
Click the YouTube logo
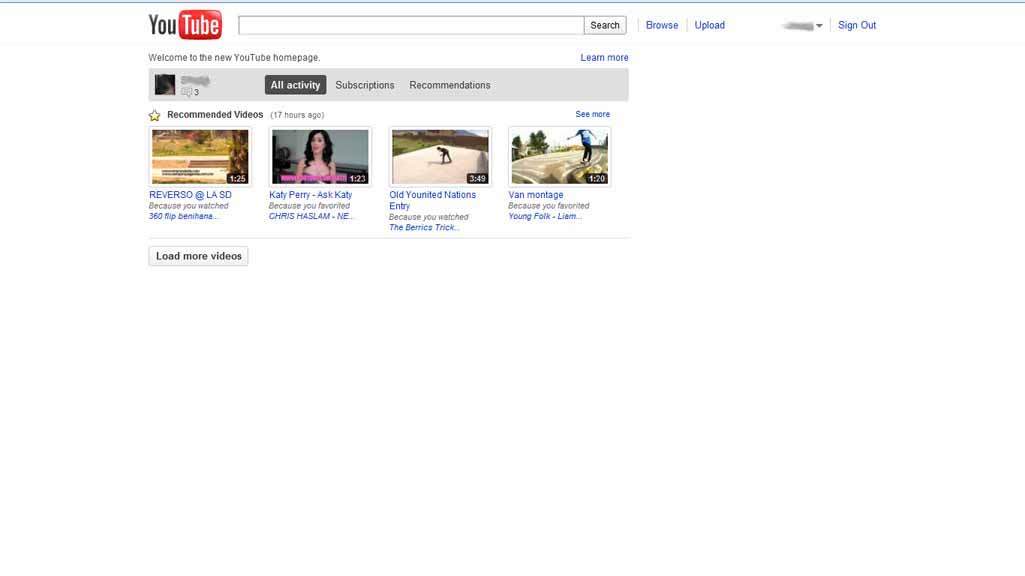(185, 25)
